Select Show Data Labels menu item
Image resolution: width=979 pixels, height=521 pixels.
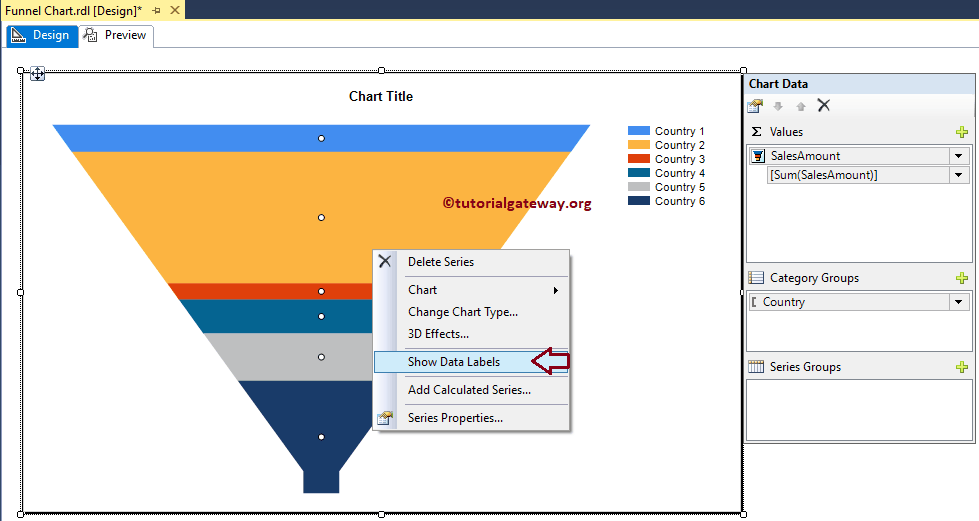471,362
